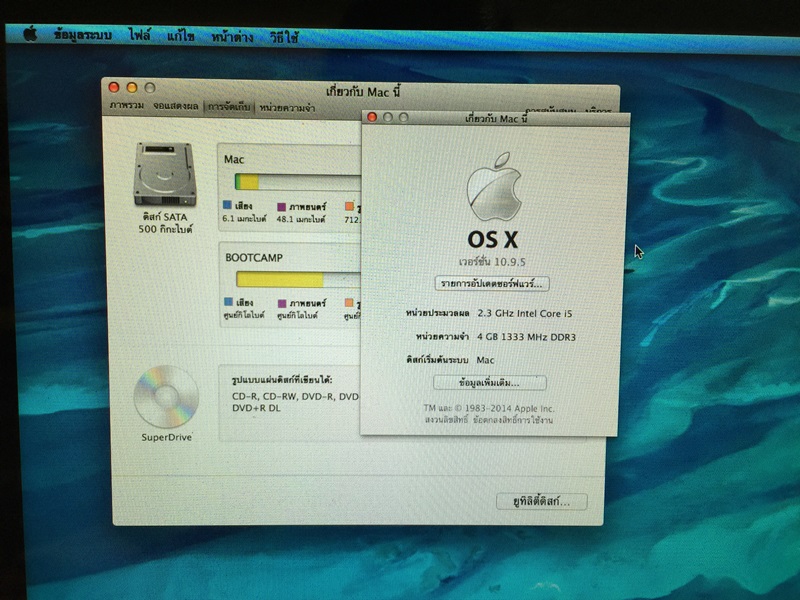
Task: Zoom the back storage window
Action: tap(149, 88)
